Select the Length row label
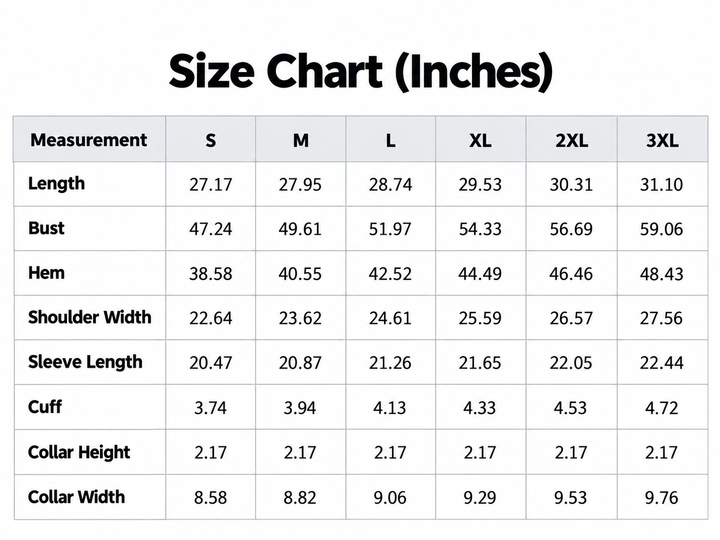The height and width of the screenshot is (540, 720). click(x=56, y=184)
